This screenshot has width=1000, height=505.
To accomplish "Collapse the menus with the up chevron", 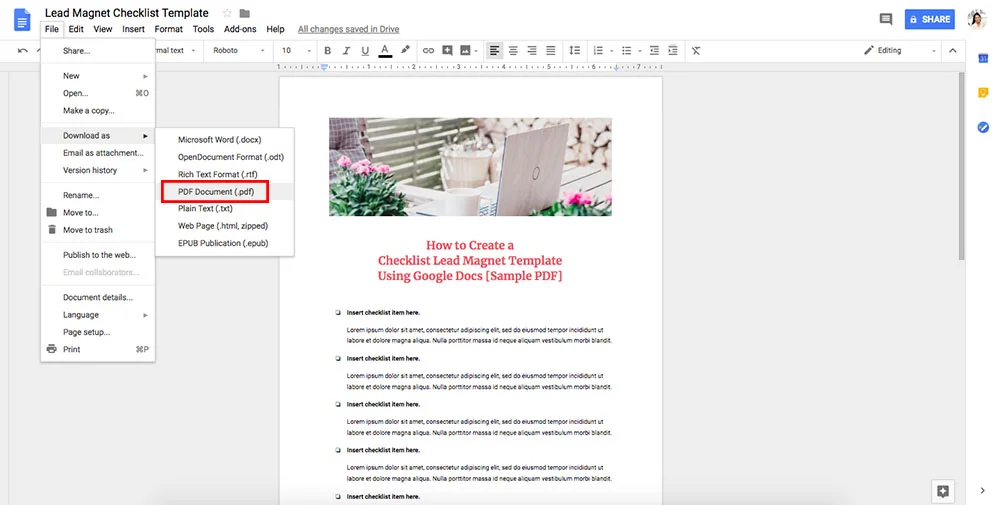I will (953, 50).
